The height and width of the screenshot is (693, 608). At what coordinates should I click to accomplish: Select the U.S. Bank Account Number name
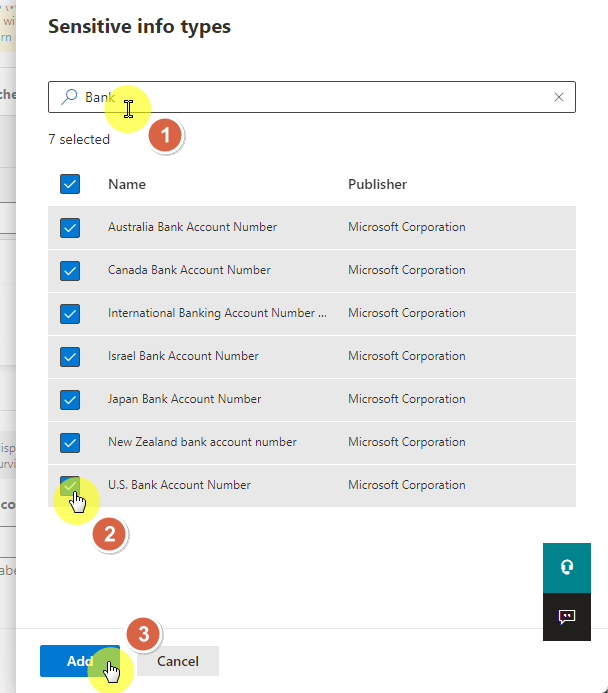click(179, 485)
